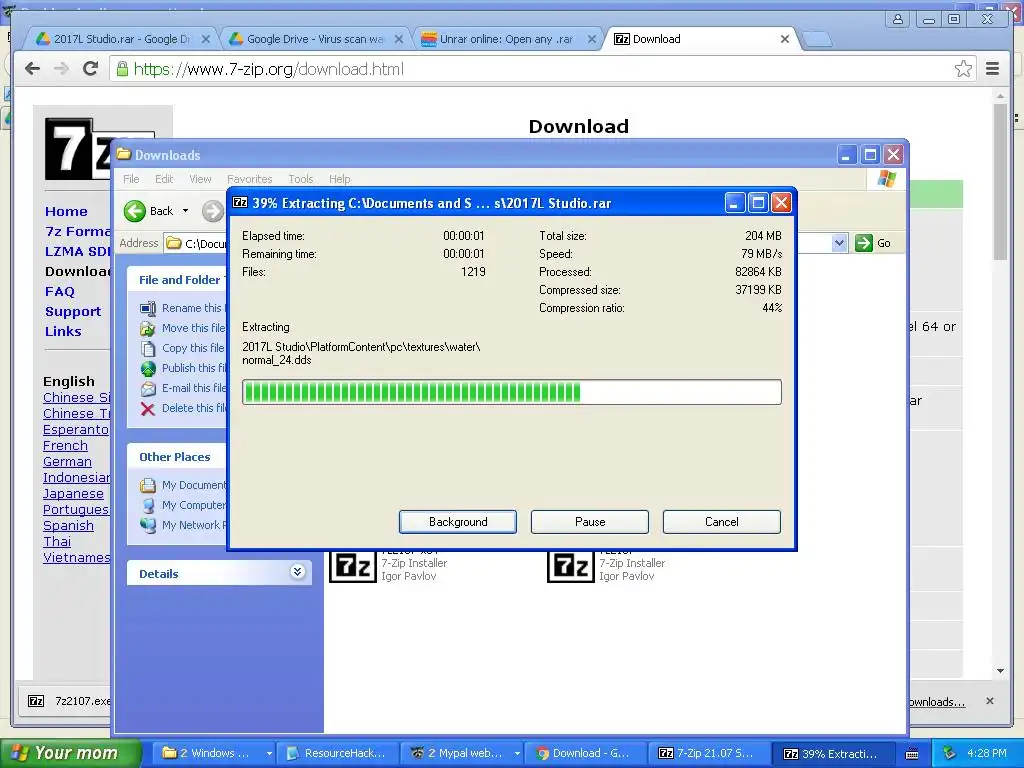The width and height of the screenshot is (1024, 768).
Task: Reload the 7-zip.org page
Action: pos(91,69)
